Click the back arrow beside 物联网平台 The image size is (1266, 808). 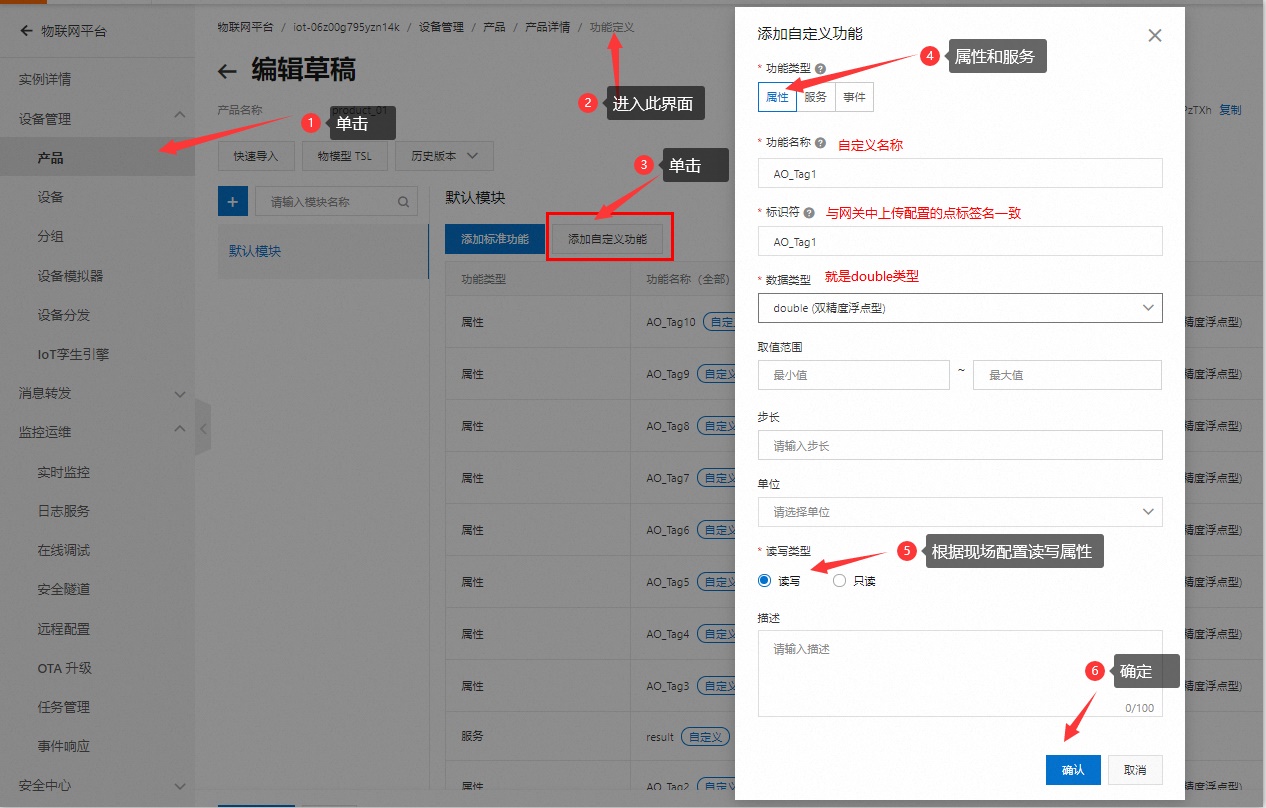pyautogui.click(x=26, y=31)
